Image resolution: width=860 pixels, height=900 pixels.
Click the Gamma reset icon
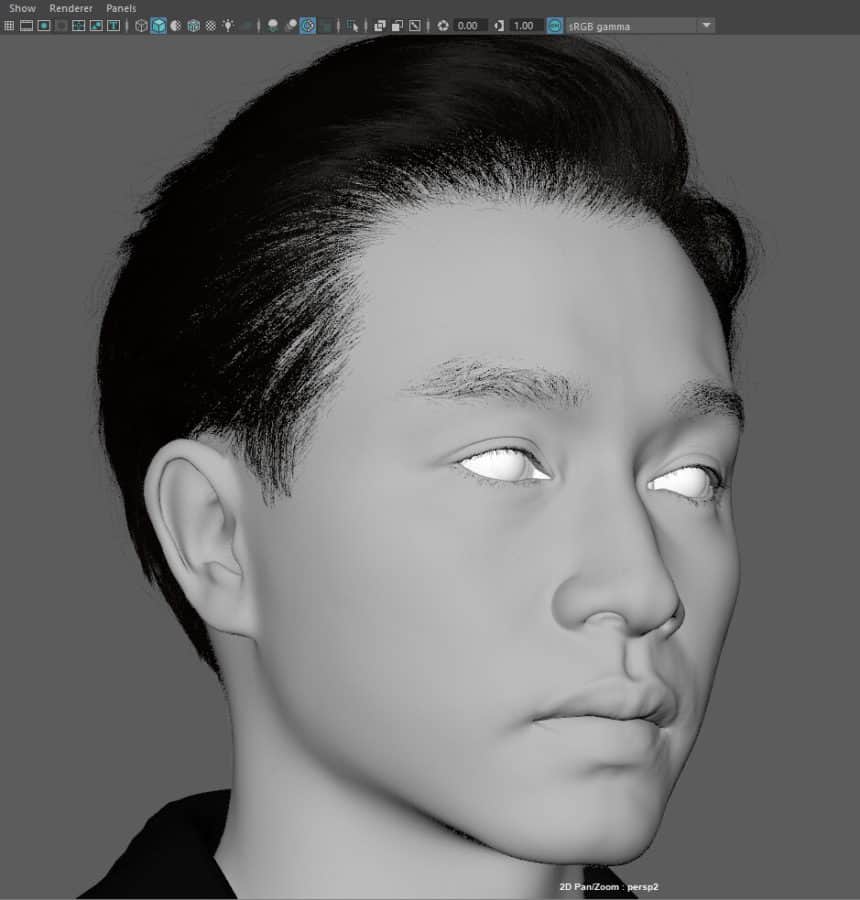498,26
